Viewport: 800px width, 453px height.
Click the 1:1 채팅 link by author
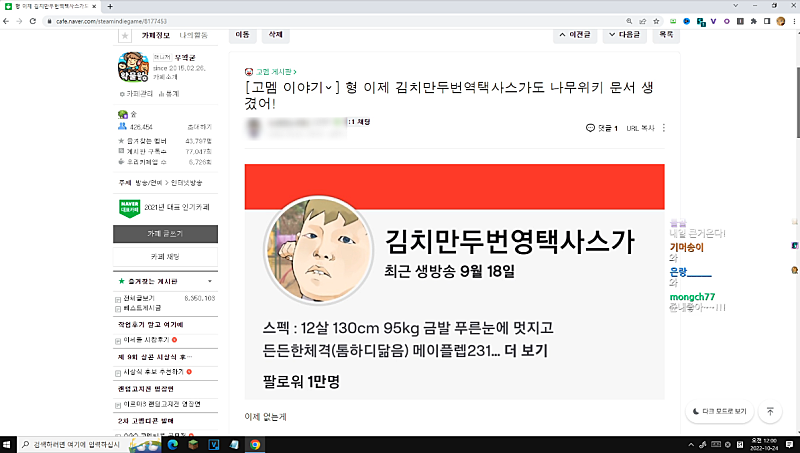(359, 122)
